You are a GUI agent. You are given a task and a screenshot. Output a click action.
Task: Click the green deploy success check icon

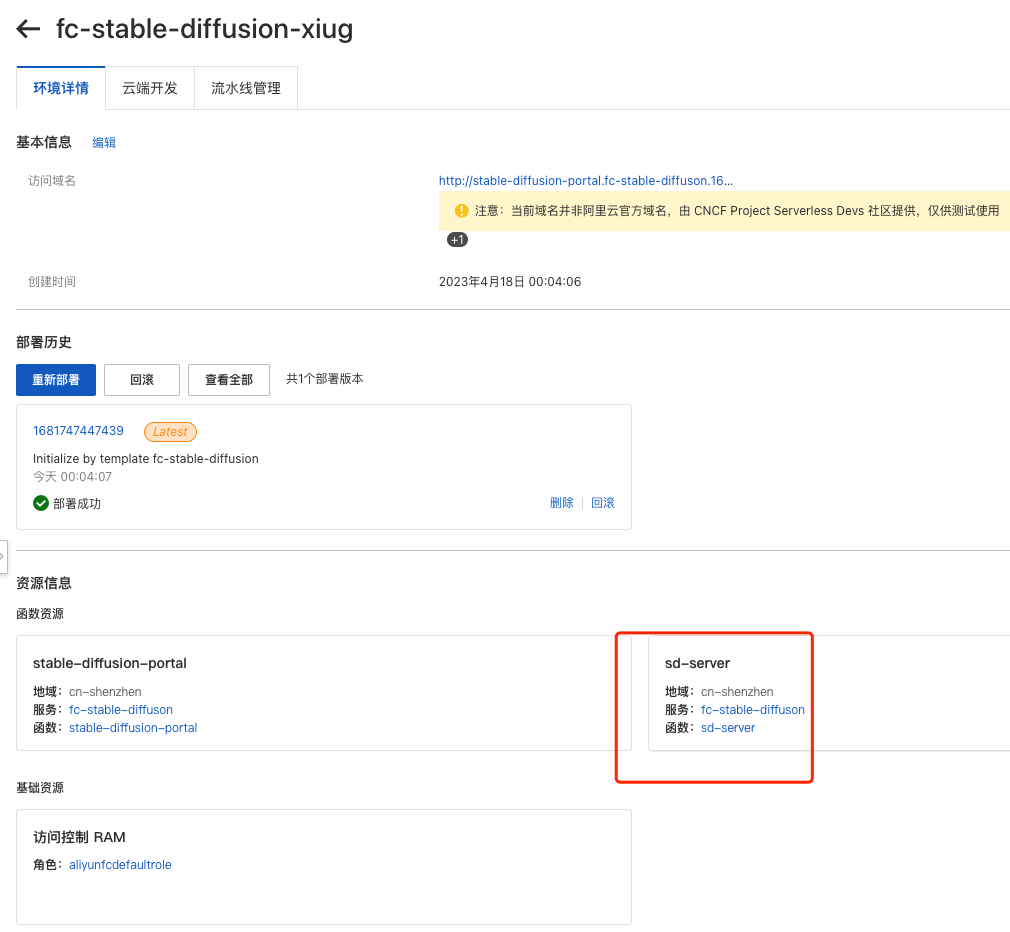point(41,503)
